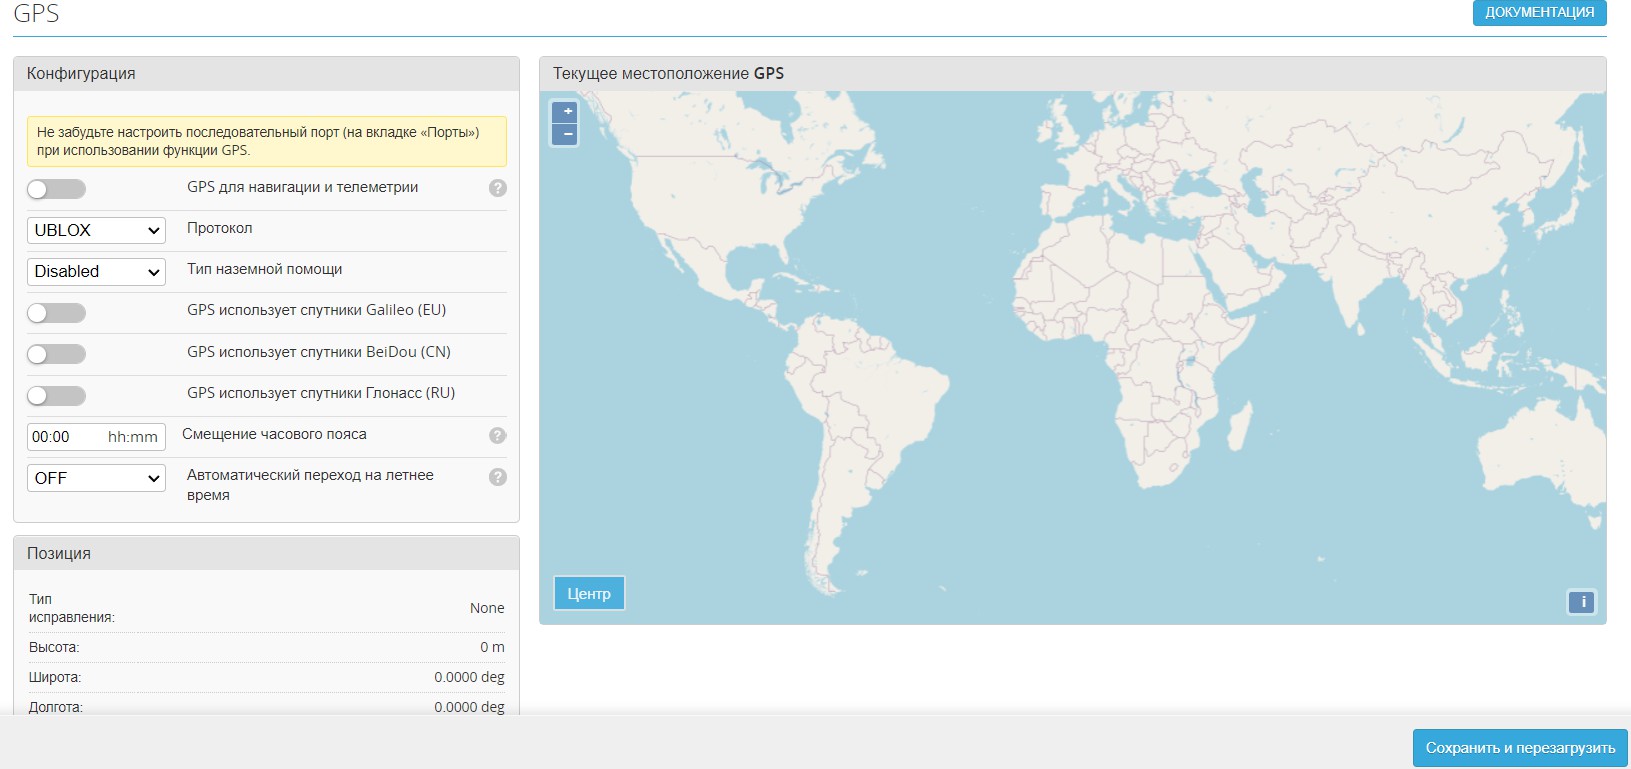Zoom out on the GPS map
The height and width of the screenshot is (769, 1631).
[x=565, y=134]
